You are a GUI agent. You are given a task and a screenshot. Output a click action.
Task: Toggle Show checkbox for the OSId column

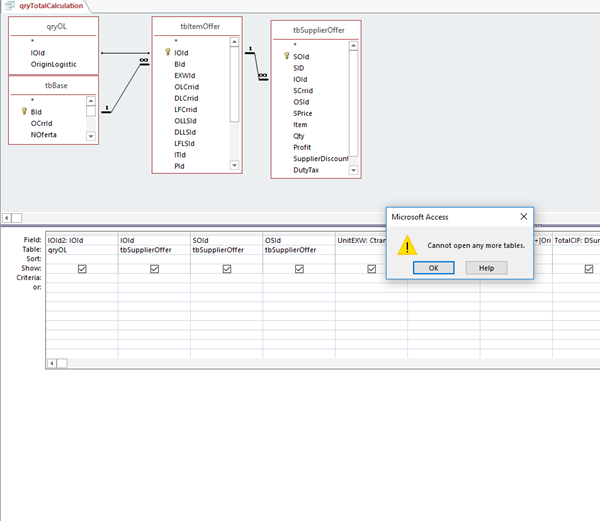pos(299,269)
